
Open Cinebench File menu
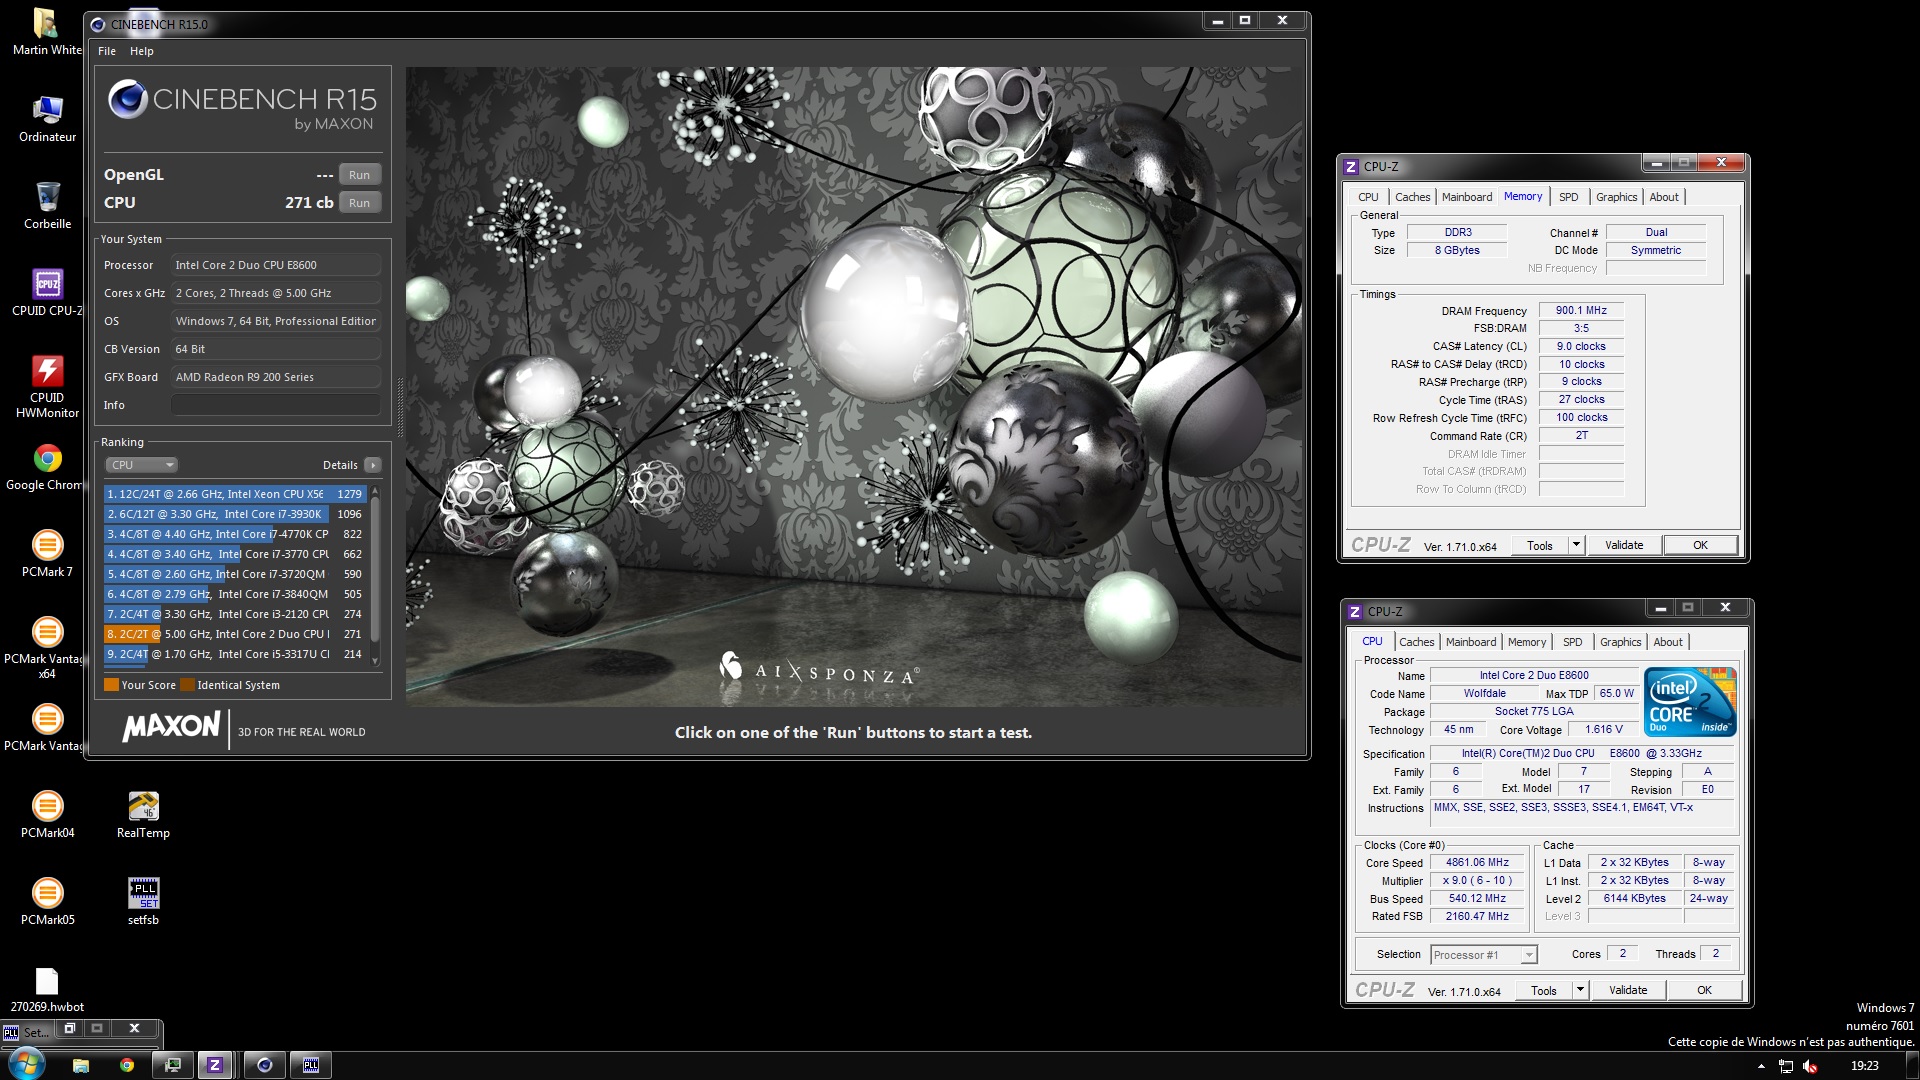click(x=107, y=51)
